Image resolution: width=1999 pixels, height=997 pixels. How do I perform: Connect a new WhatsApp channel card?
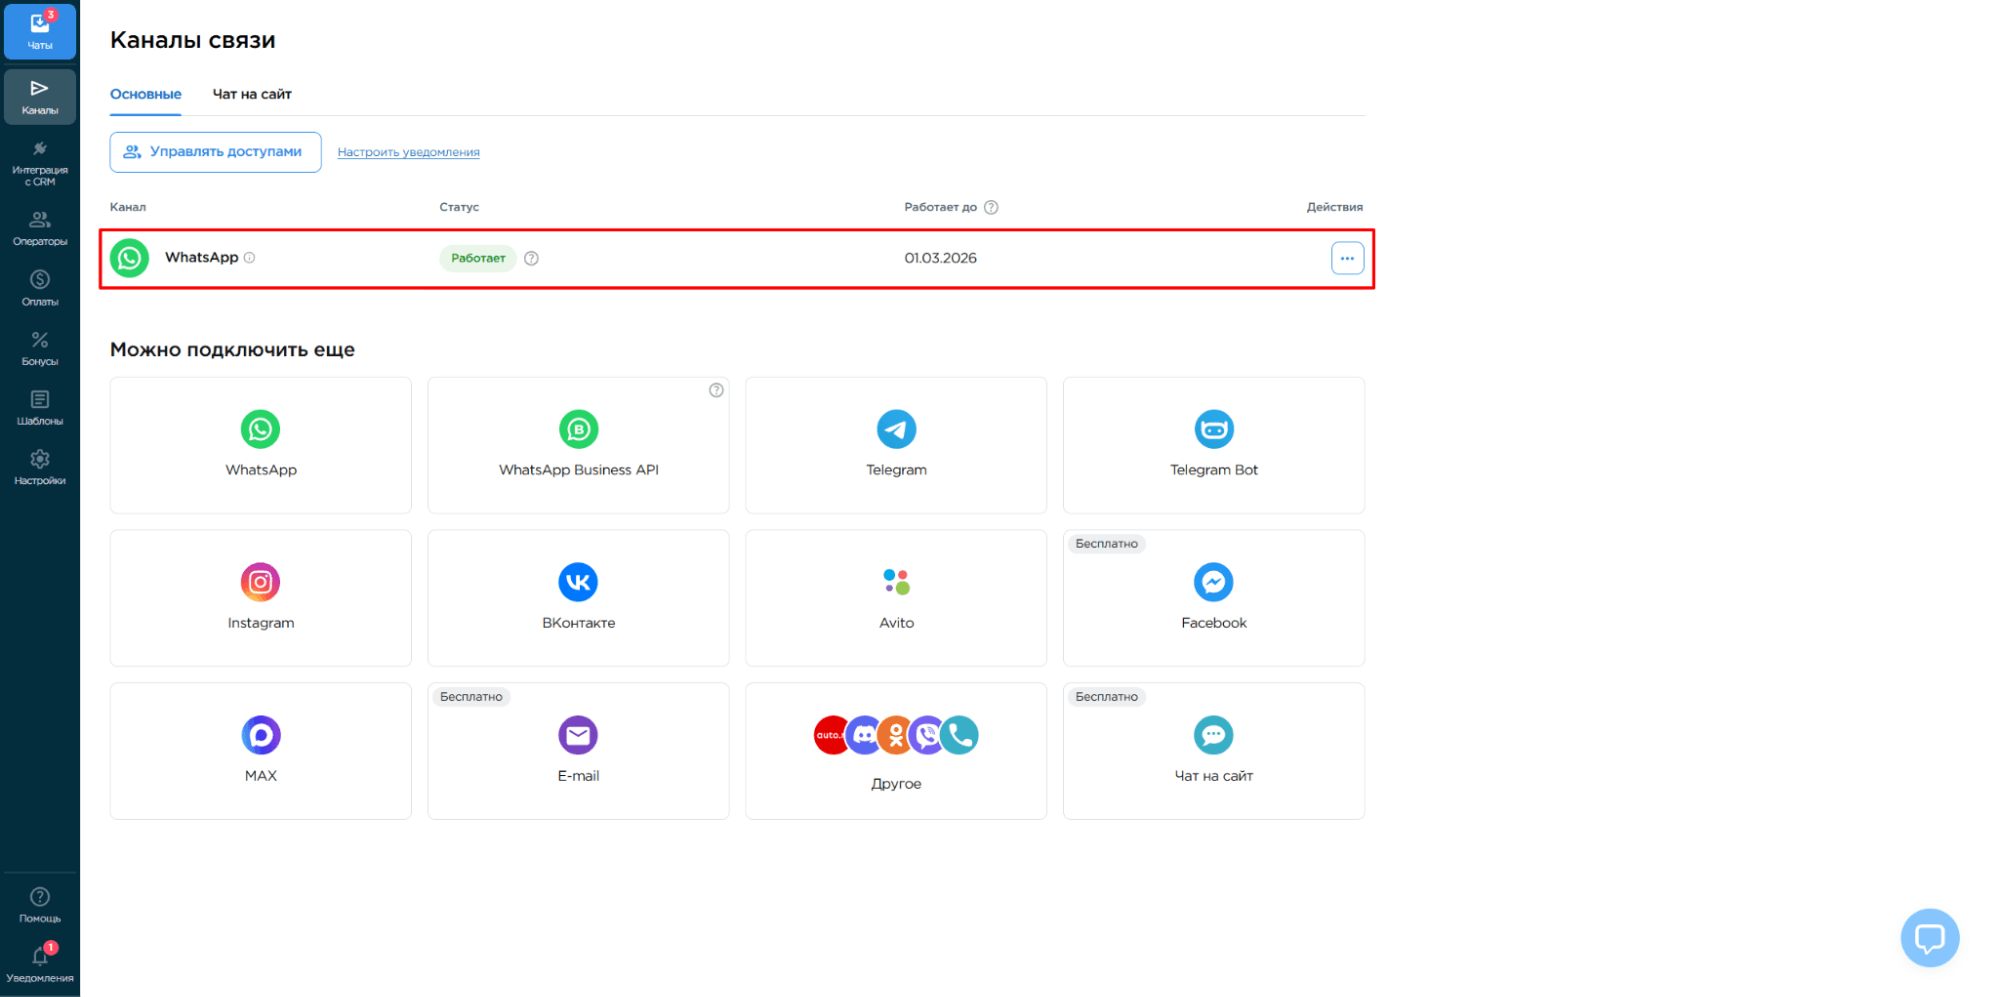tap(261, 445)
